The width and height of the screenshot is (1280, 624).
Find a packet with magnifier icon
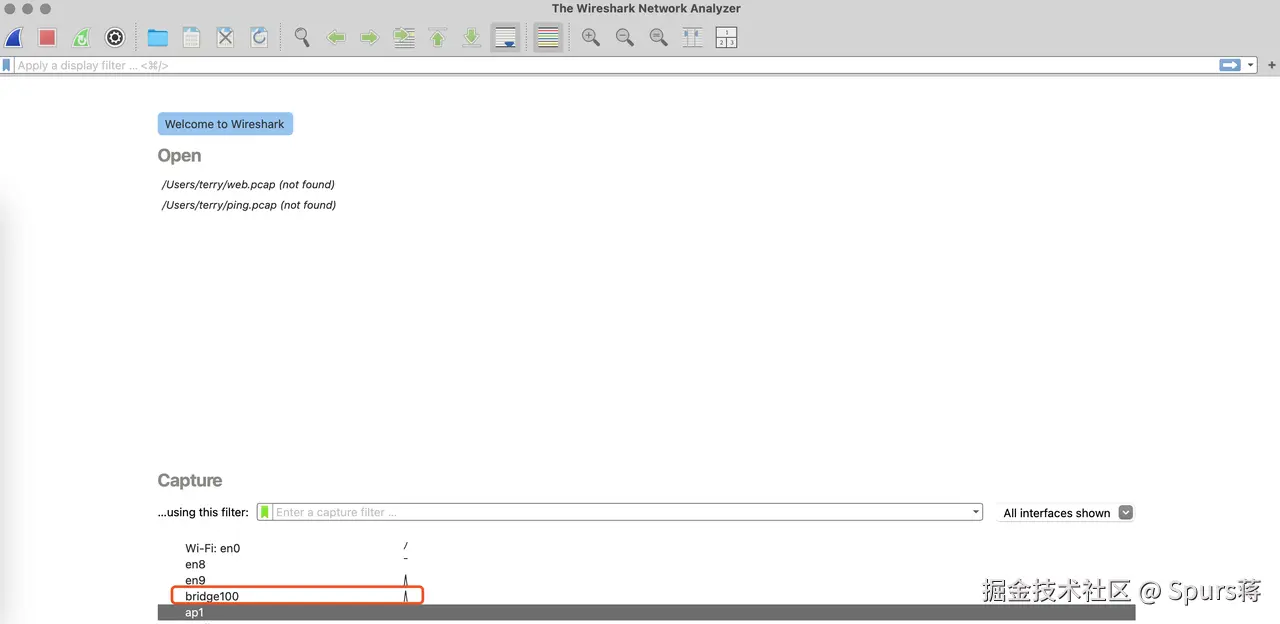pos(302,38)
